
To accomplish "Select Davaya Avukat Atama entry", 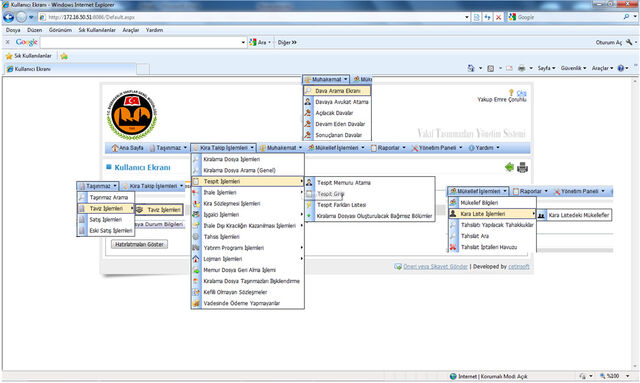I will coord(337,102).
